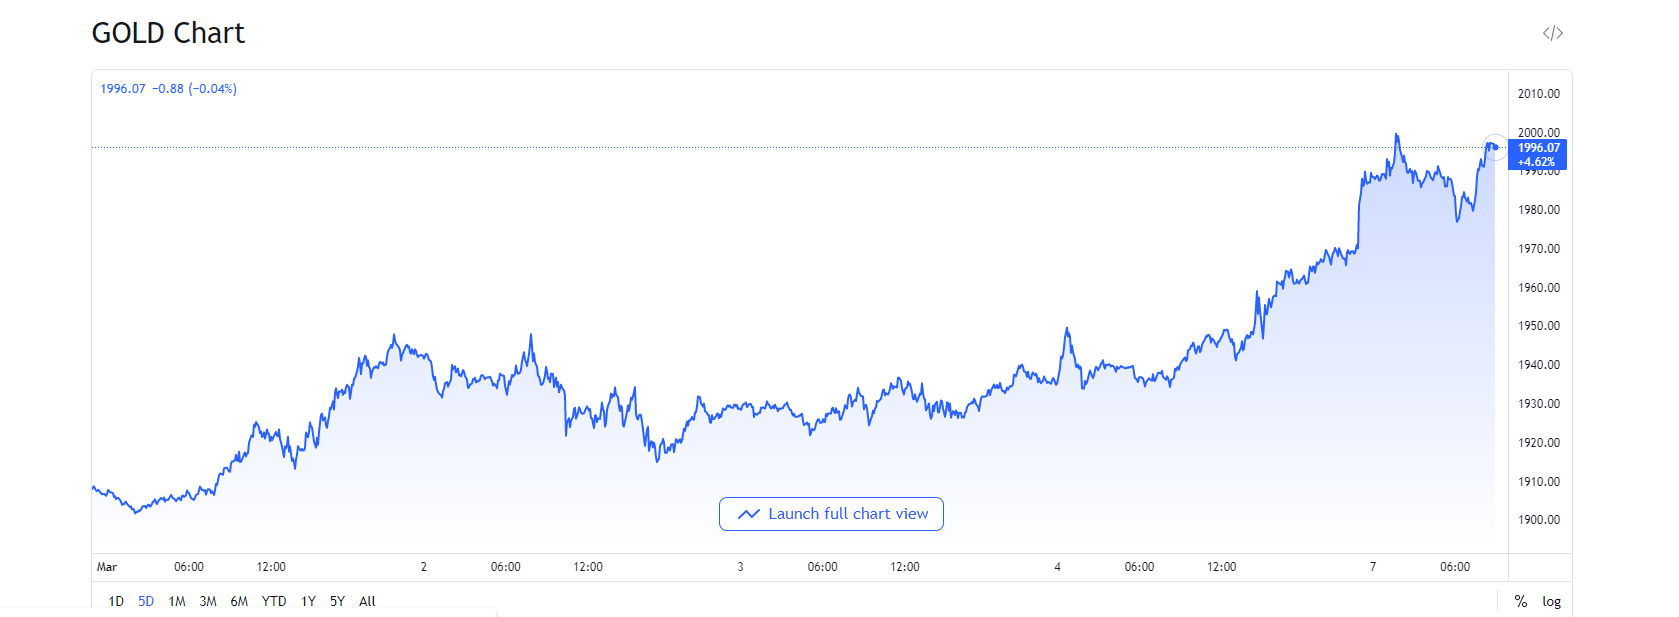The height and width of the screenshot is (617, 1679).
Task: Show the 1Y range
Action: click(308, 601)
